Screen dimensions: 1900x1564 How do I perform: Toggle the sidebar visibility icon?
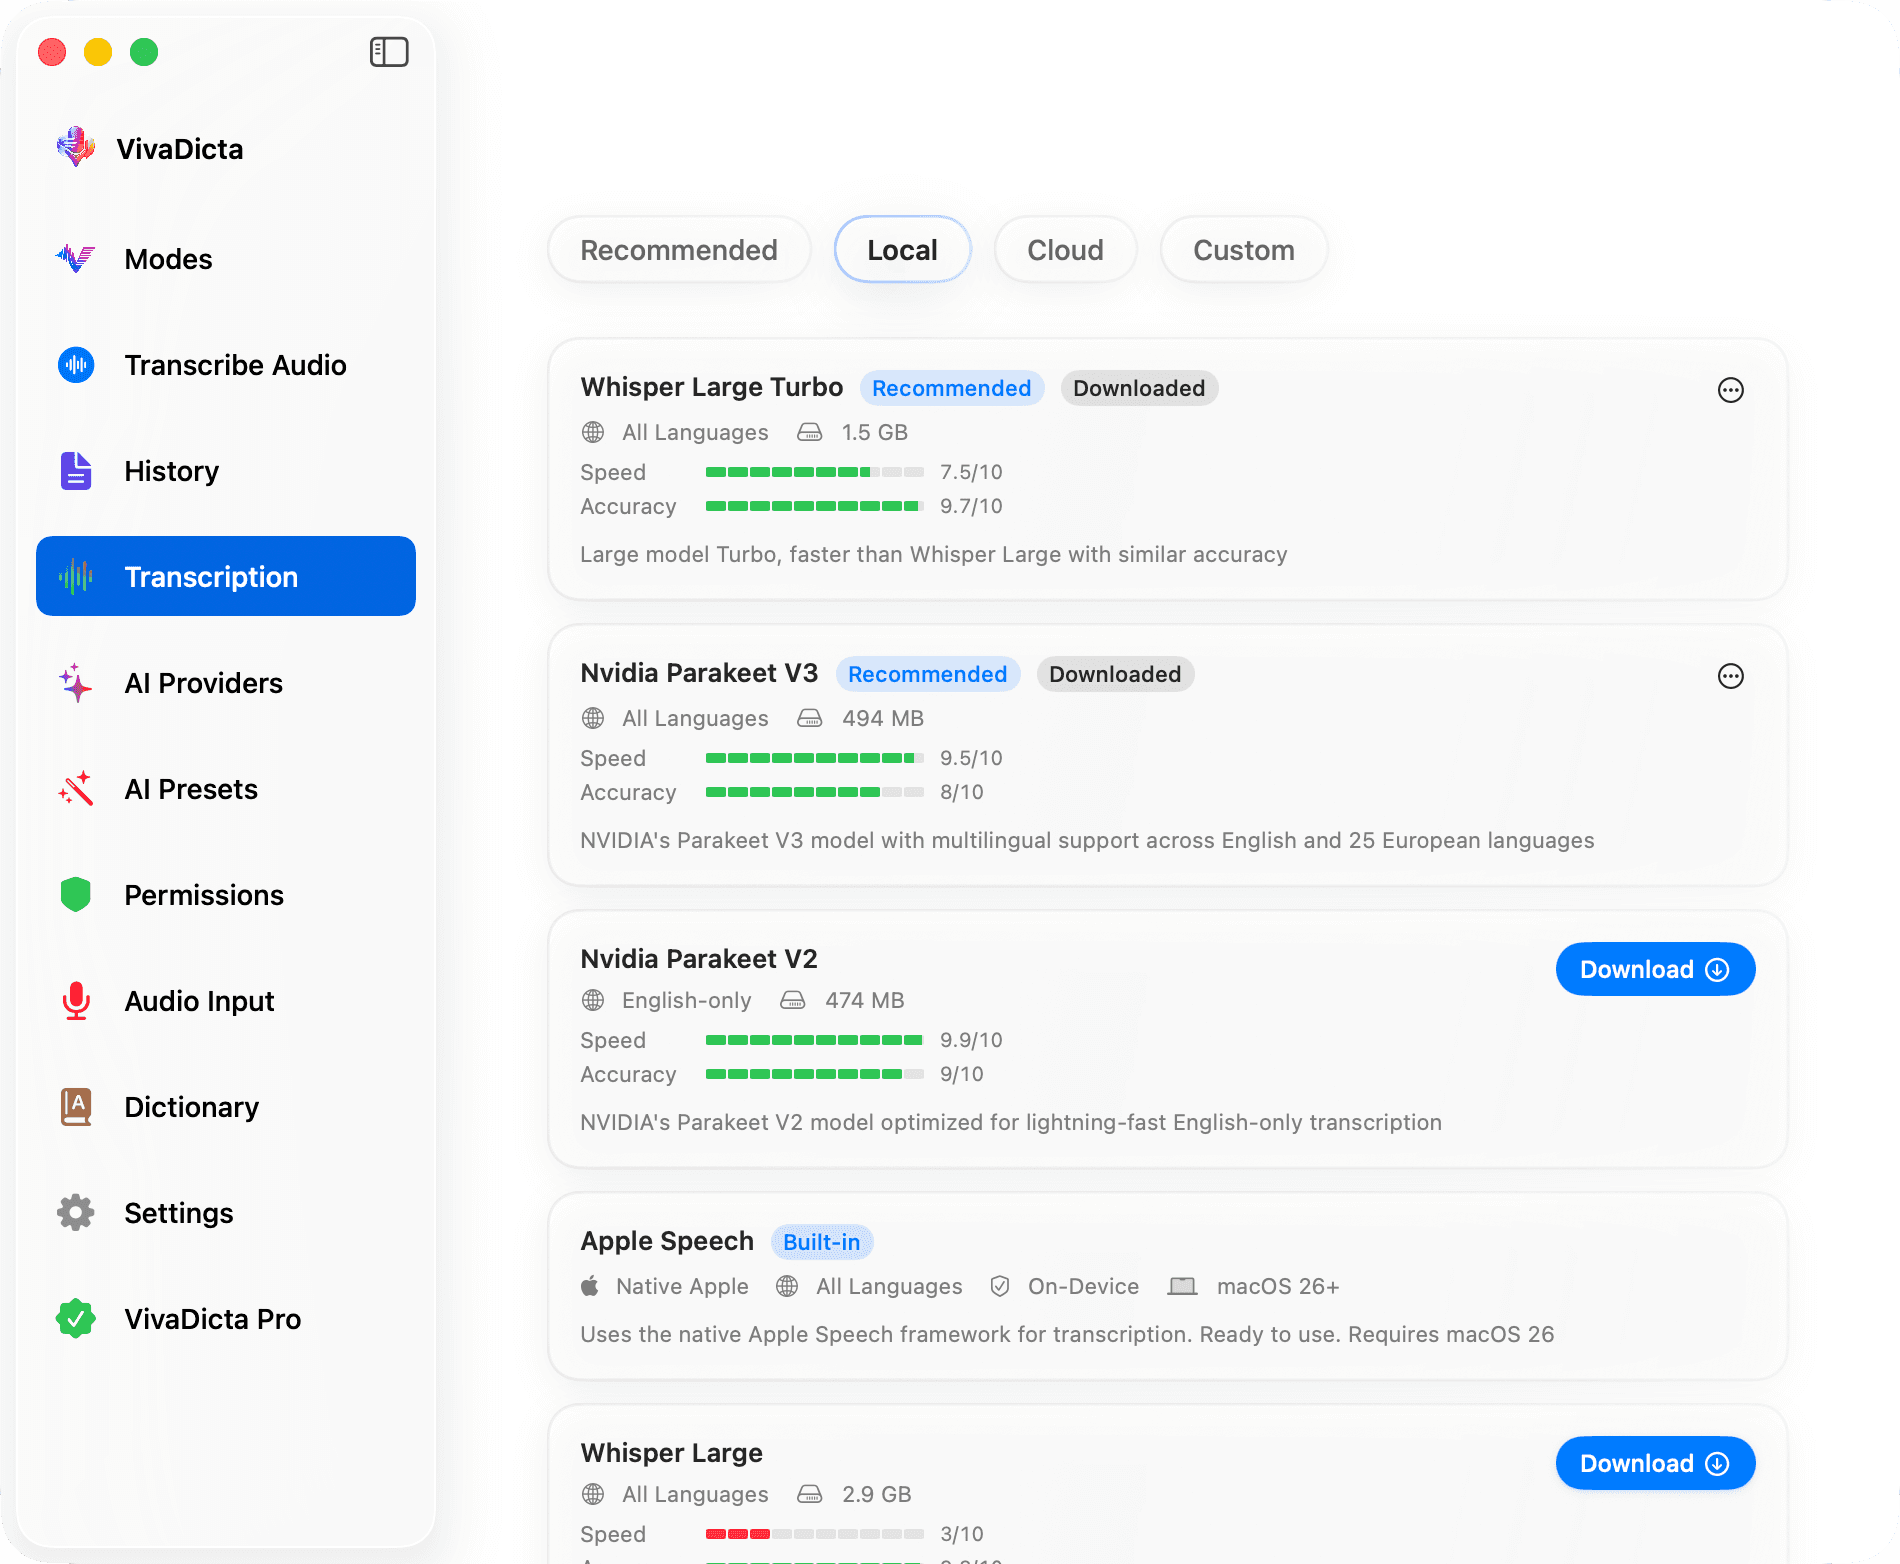pyautogui.click(x=389, y=52)
